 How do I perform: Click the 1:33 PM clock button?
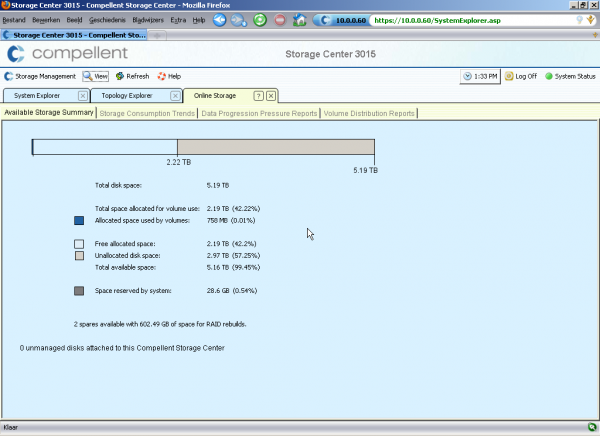pyautogui.click(x=480, y=77)
